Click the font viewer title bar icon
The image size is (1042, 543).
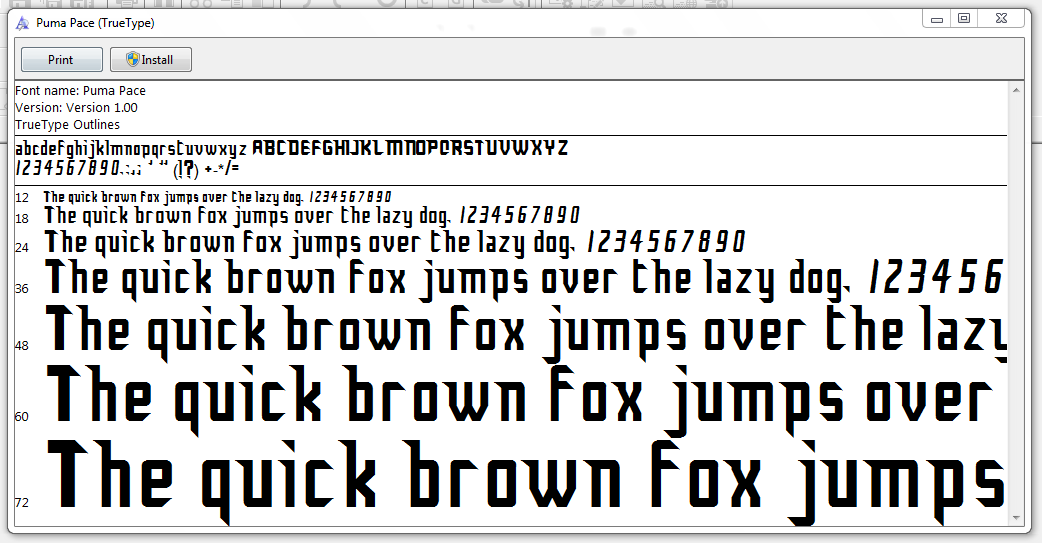pyautogui.click(x=23, y=23)
